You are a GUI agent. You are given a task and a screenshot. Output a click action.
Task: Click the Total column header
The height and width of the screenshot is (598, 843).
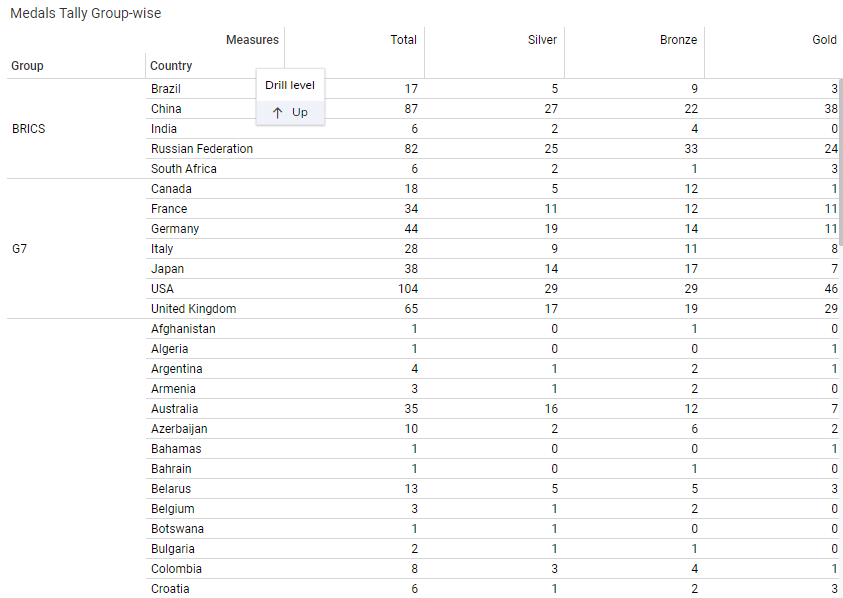pyautogui.click(x=404, y=40)
